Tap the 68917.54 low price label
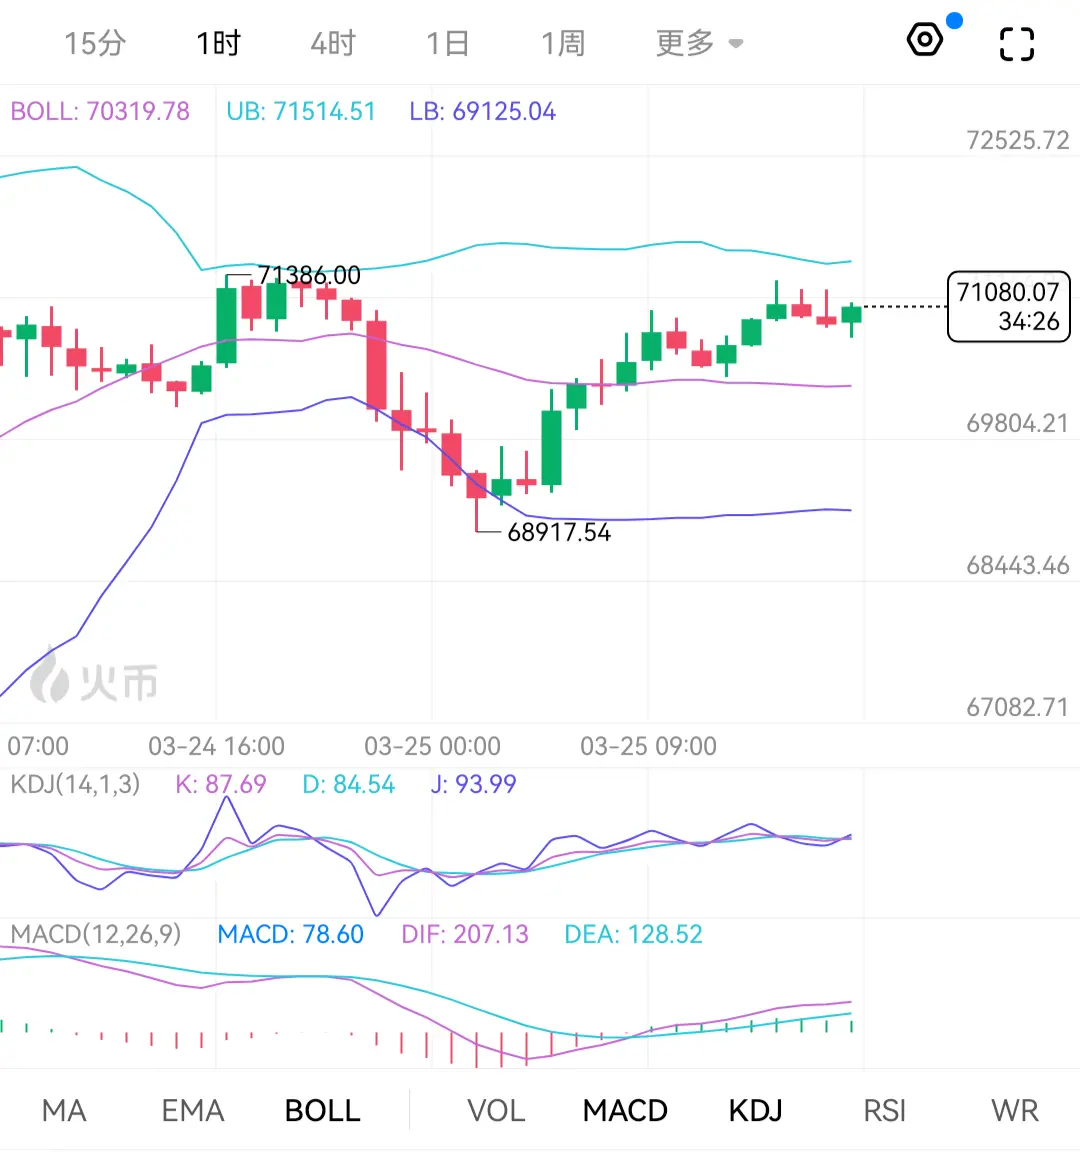 point(559,533)
